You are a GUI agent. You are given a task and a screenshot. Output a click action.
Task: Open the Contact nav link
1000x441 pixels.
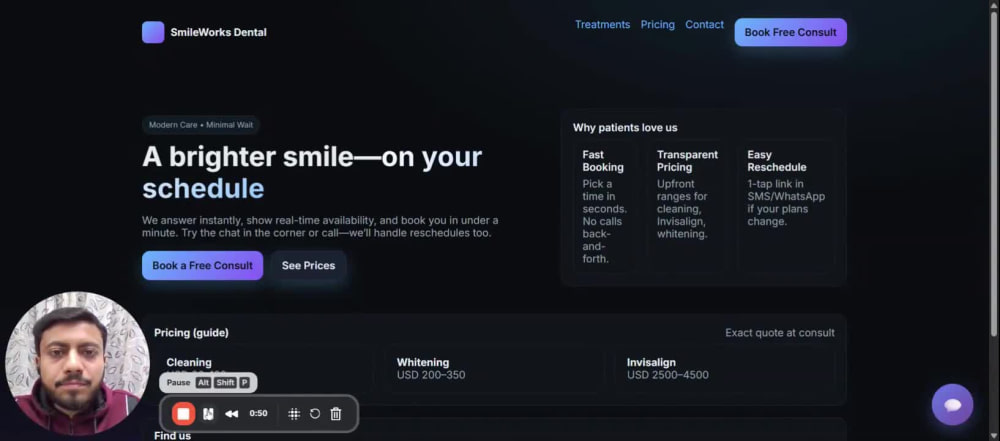[704, 25]
